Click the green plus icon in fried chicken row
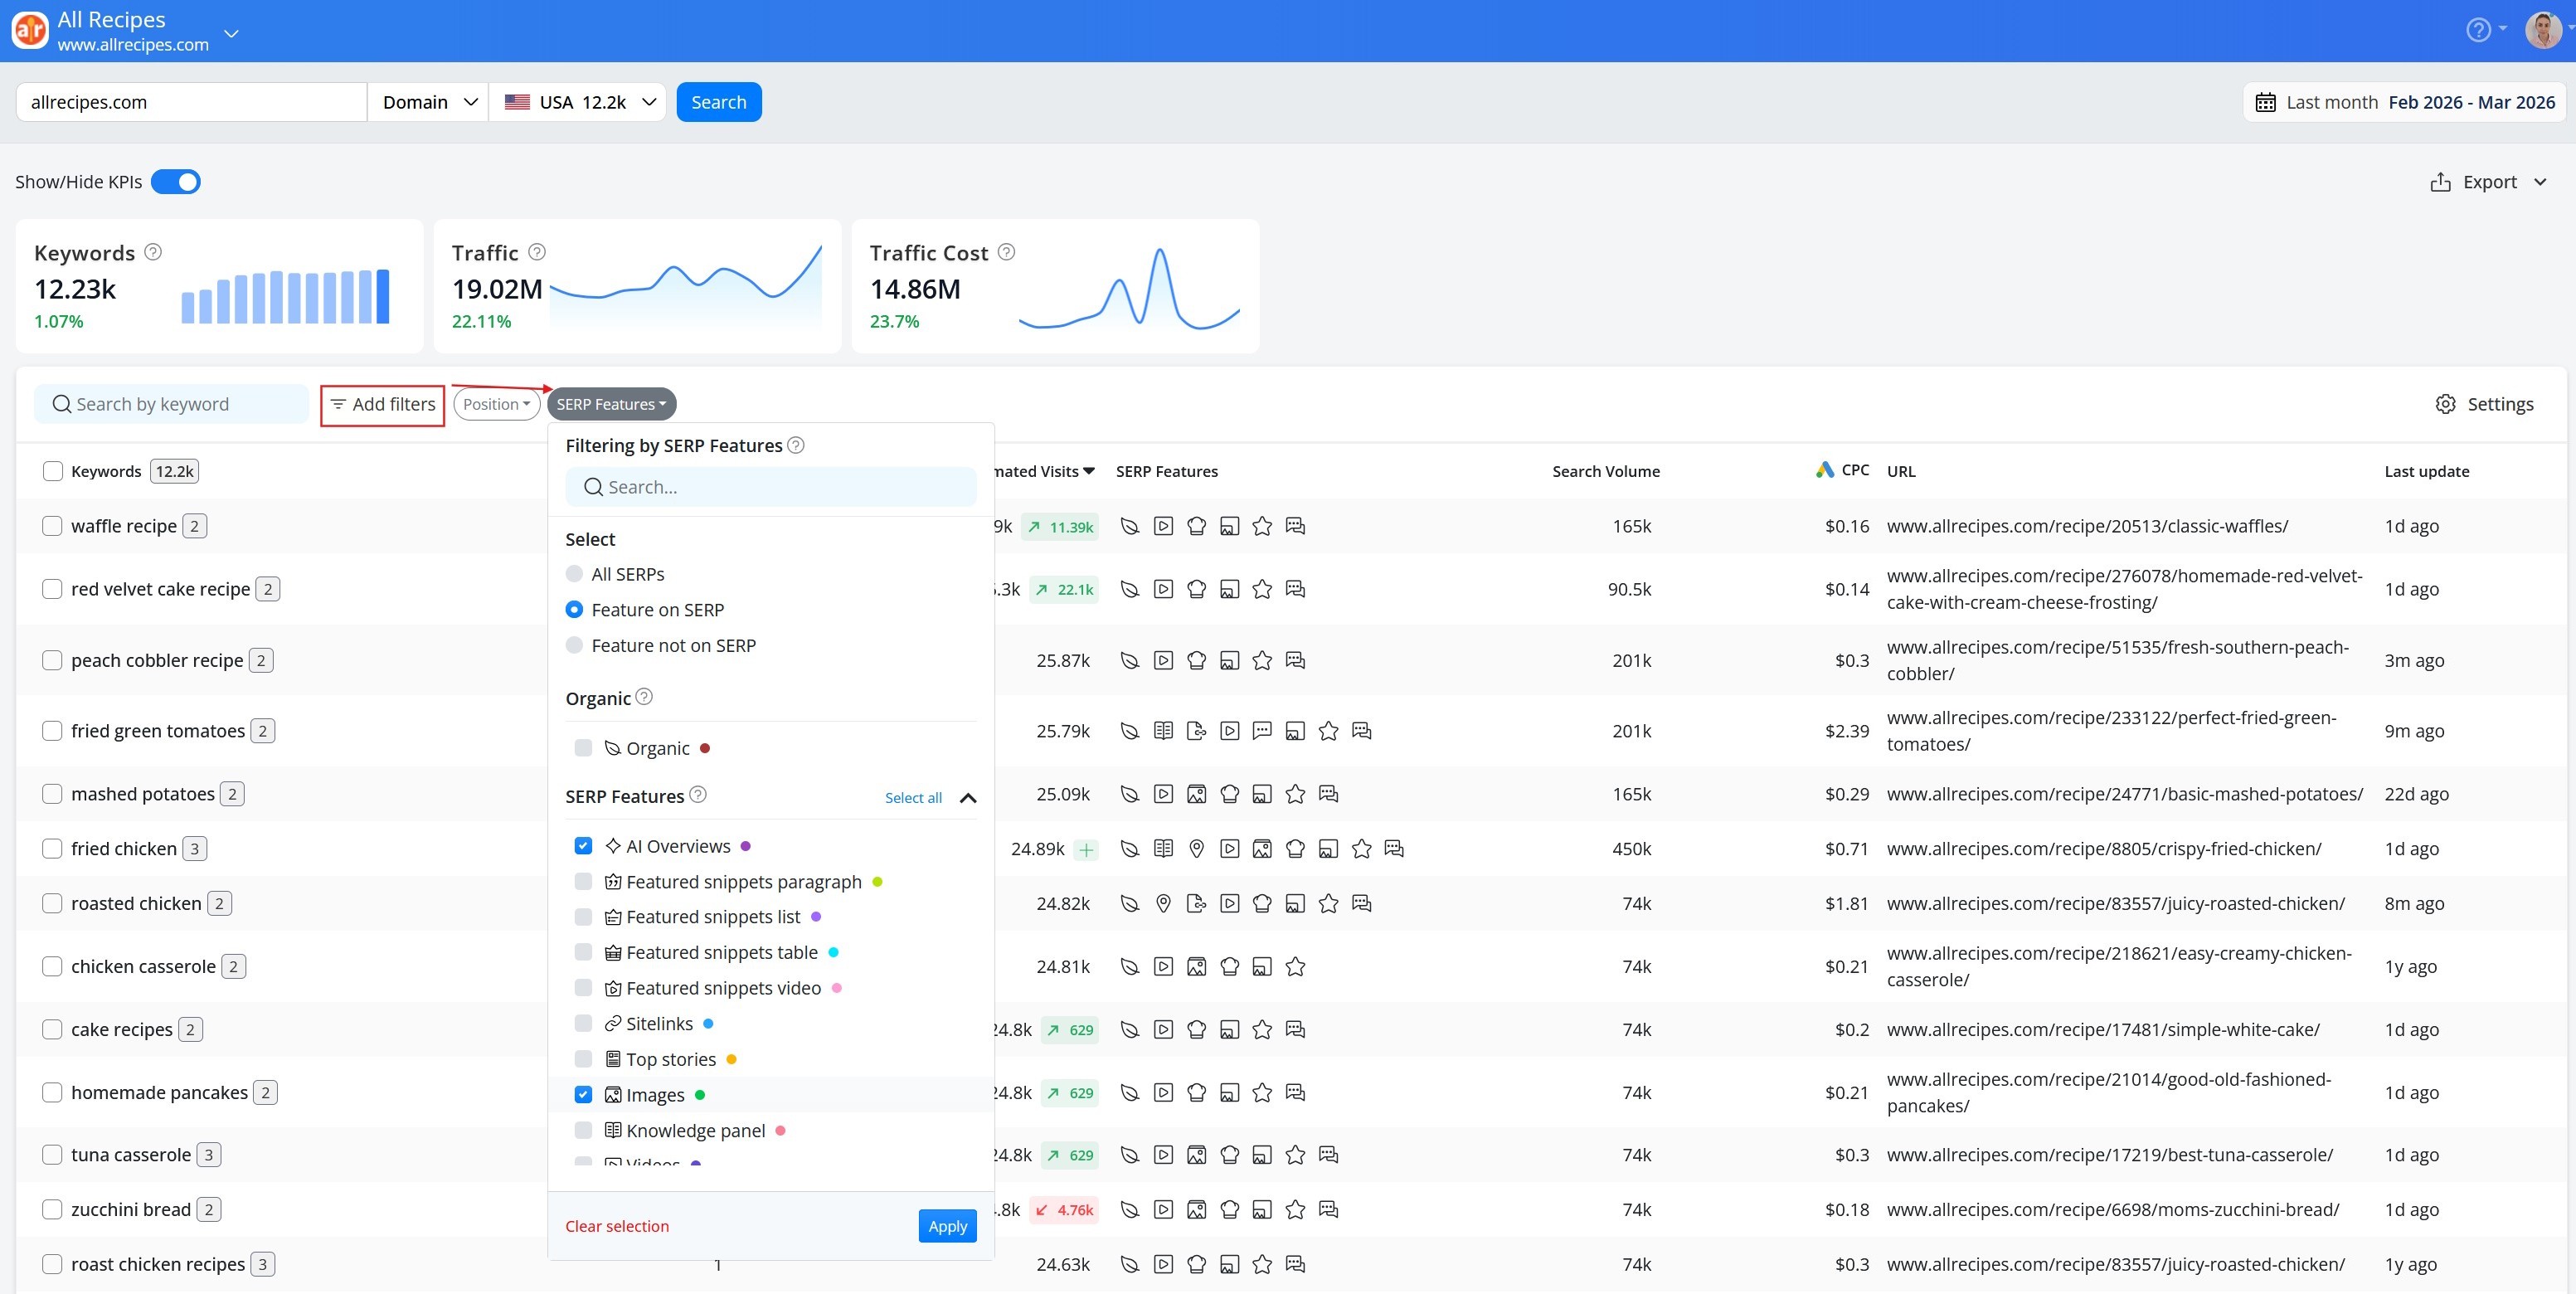 tap(1086, 850)
